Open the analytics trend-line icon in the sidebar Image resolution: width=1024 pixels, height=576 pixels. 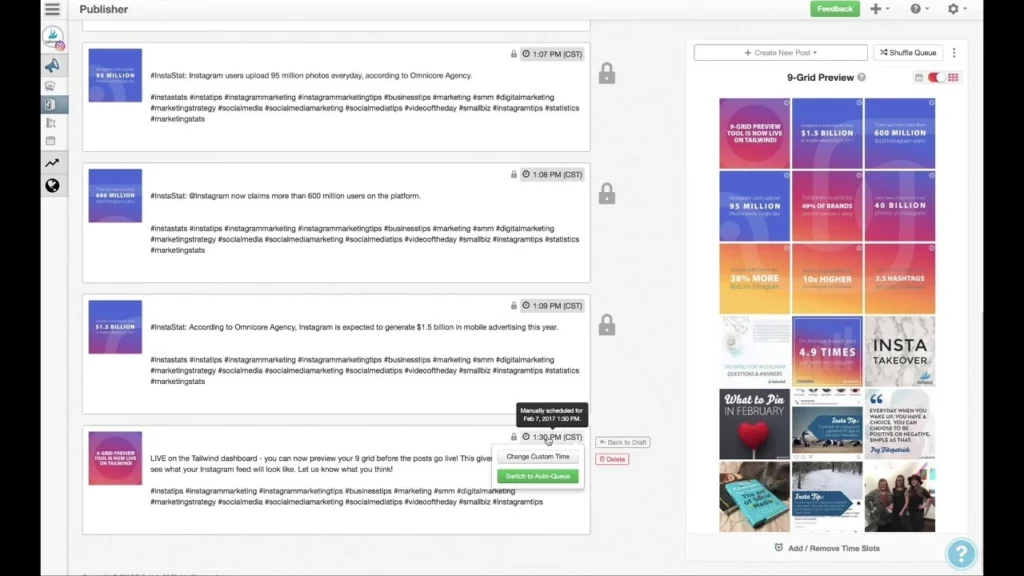pos(52,163)
